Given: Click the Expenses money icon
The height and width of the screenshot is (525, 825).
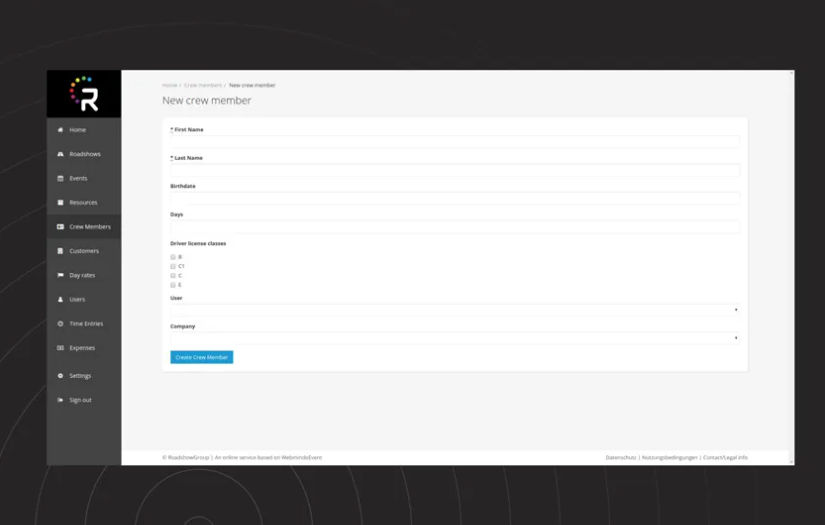Looking at the screenshot, I should pos(60,348).
